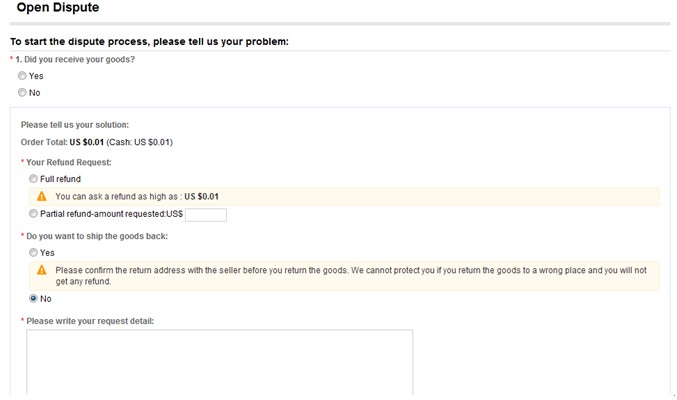Click the 'Your Refund Request' label
The height and width of the screenshot is (400, 677).
click(x=68, y=162)
